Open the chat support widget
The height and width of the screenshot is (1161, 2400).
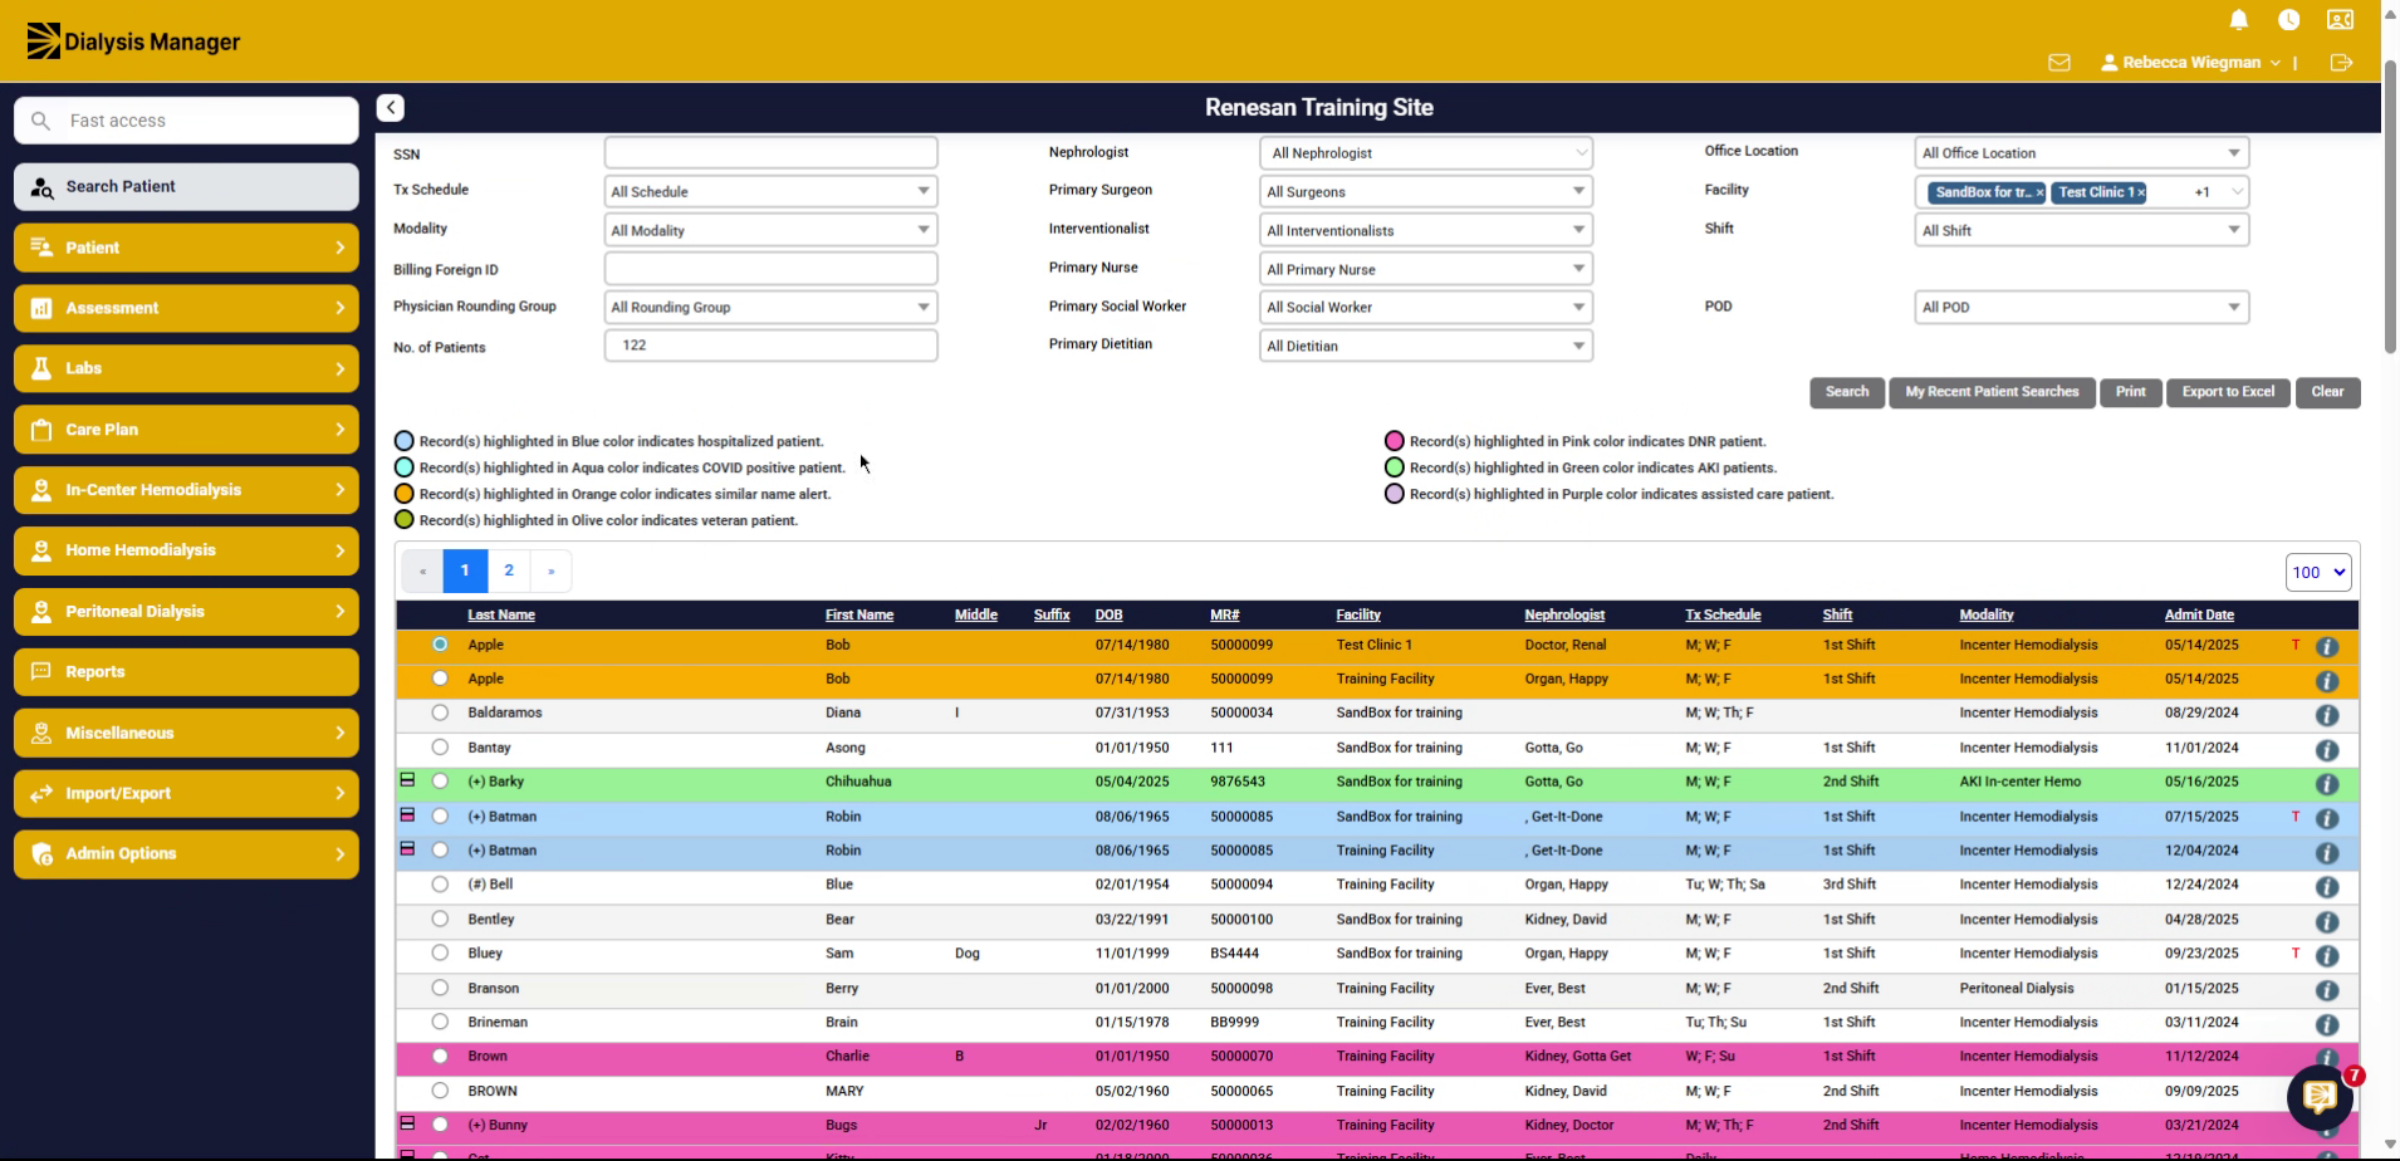coord(2320,1097)
